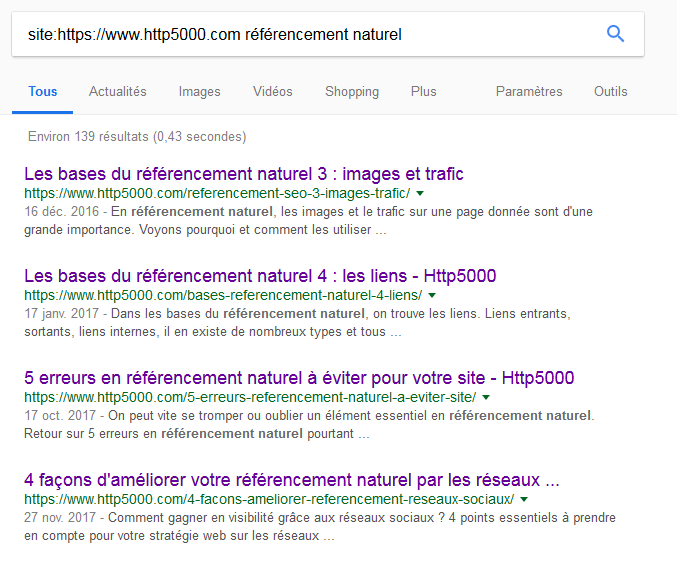The image size is (677, 566).
Task: Click the green URL referencement-seo-3-images-trafic
Action: point(217,193)
